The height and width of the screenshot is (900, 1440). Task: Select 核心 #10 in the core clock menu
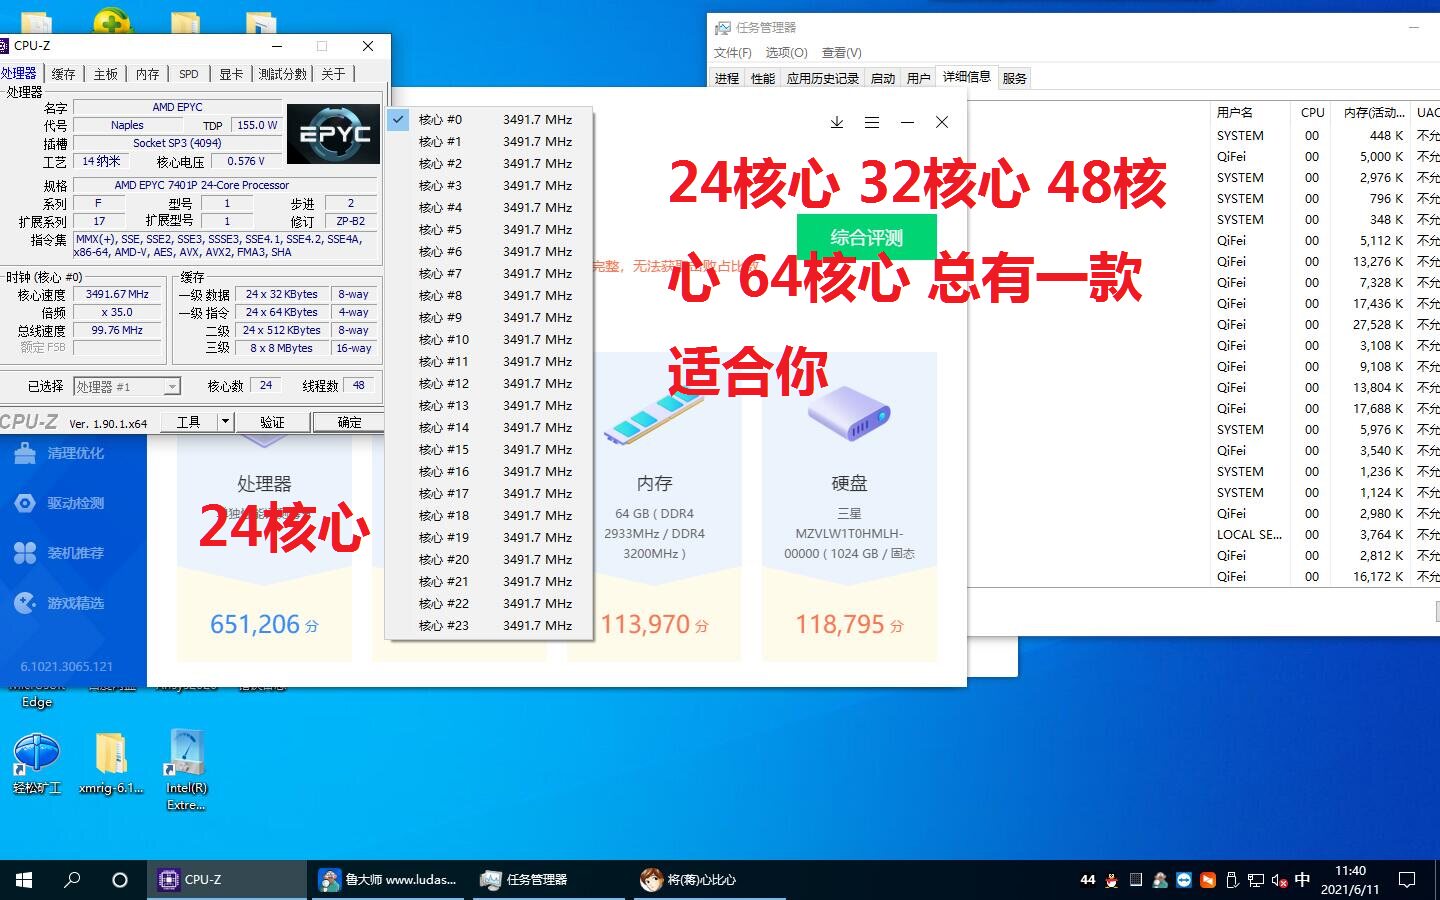[489, 340]
